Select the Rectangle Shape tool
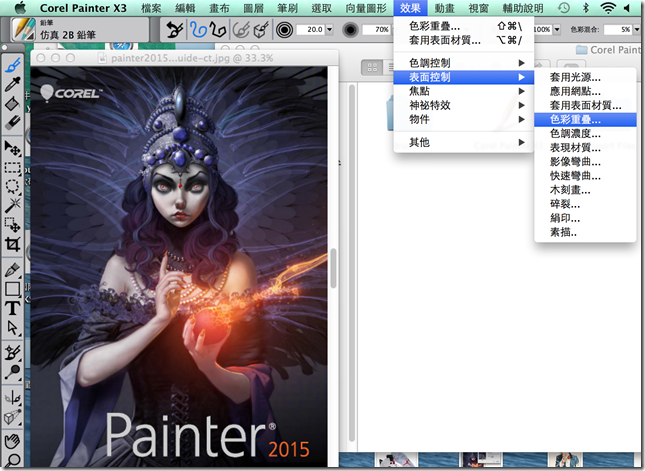The height and width of the screenshot is (471, 645). point(12,289)
